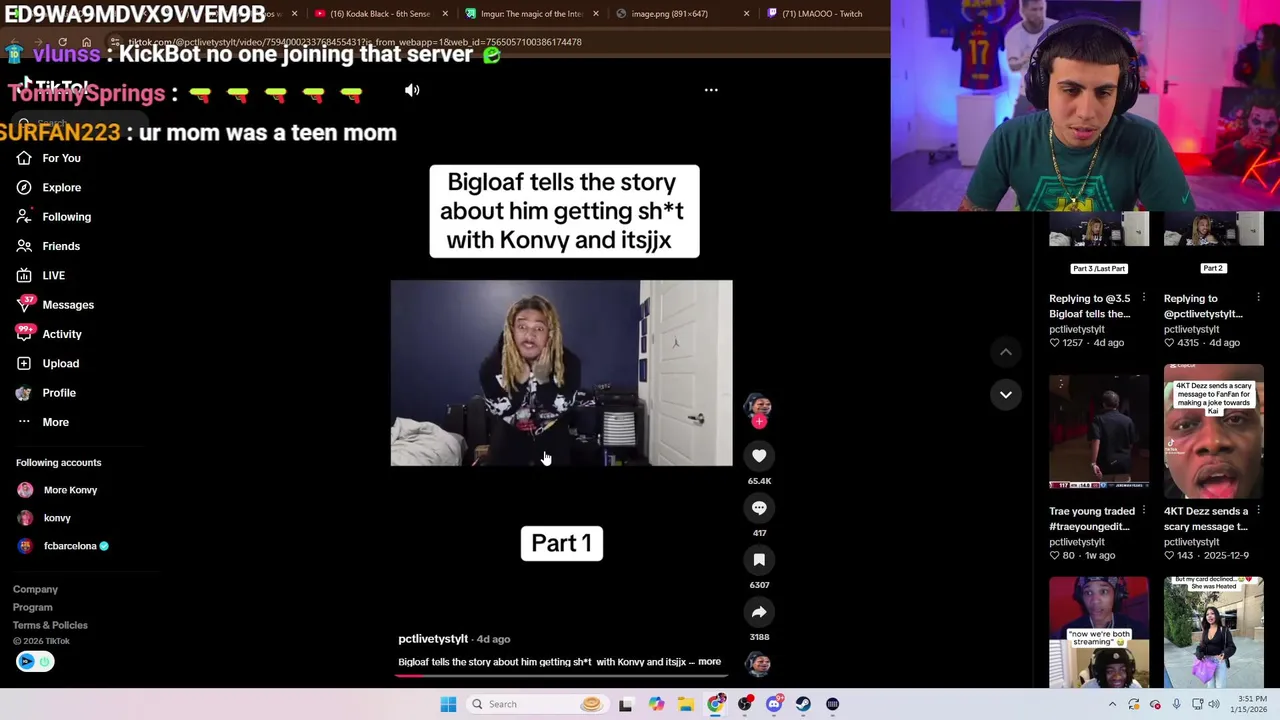Open your Profile page
The height and width of the screenshot is (720, 1280).
pyautogui.click(x=46, y=393)
